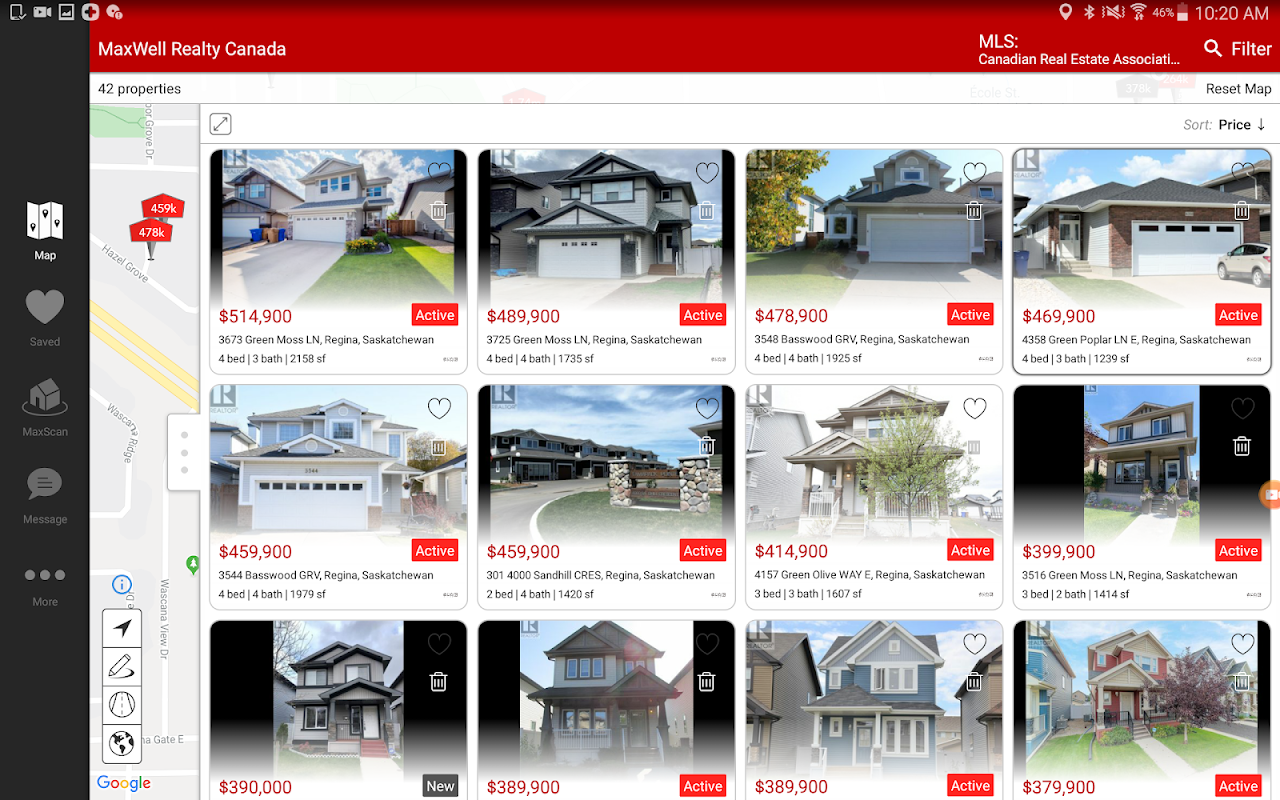Open the More menu in sidebar
The image size is (1280, 800).
click(45, 586)
